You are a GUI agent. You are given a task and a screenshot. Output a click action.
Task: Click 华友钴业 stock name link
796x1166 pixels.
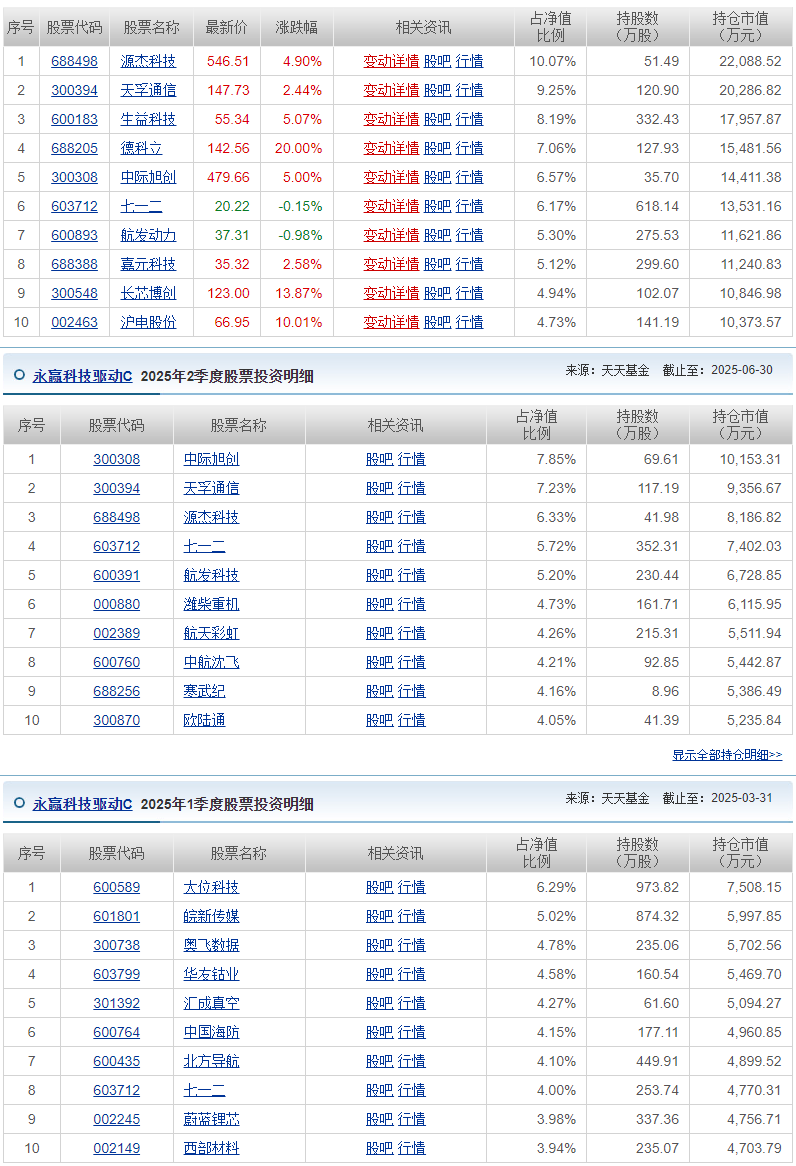(x=211, y=974)
